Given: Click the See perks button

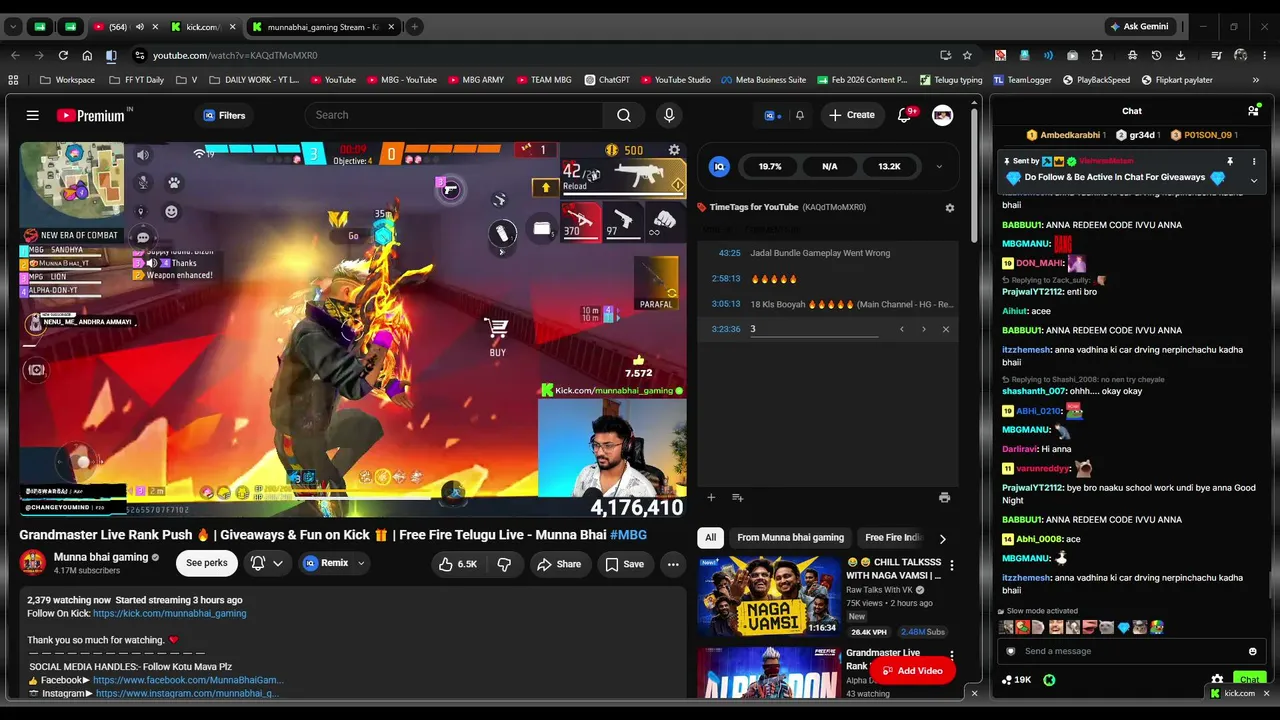Looking at the screenshot, I should (x=207, y=563).
